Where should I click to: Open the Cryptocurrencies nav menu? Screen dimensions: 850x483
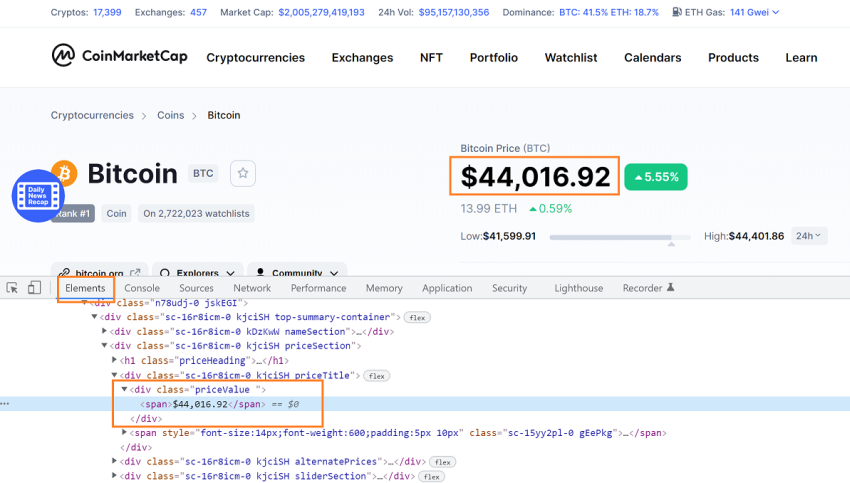point(255,57)
